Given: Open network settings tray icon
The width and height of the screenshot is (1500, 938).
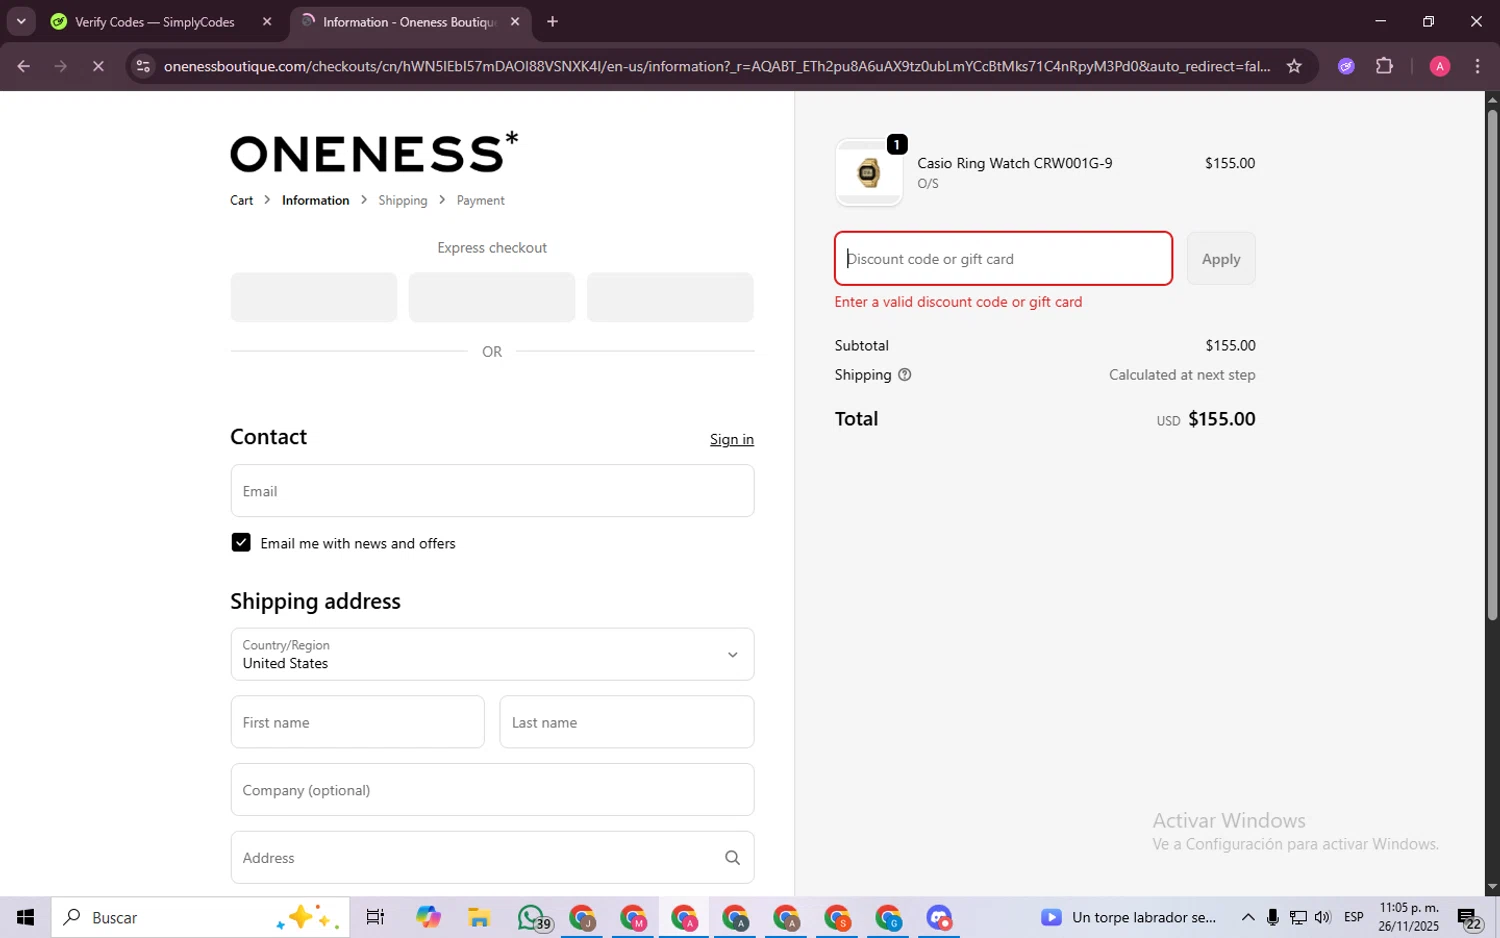Looking at the screenshot, I should pyautogui.click(x=1298, y=917).
